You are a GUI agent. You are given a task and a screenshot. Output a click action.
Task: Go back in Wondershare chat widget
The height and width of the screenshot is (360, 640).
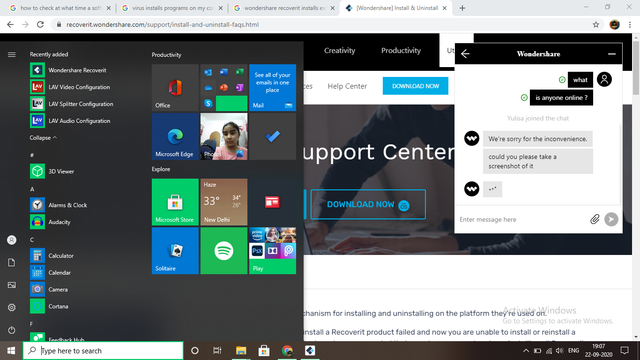tap(465, 54)
